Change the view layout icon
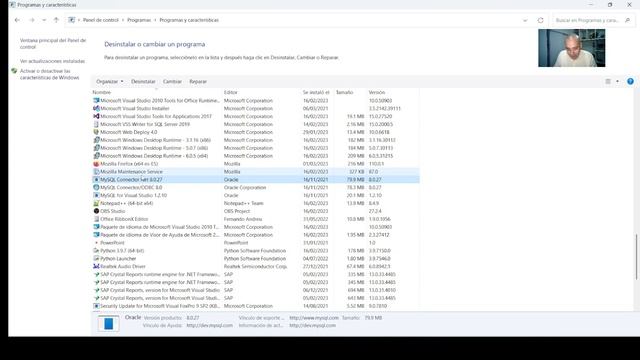640x360 pixels. (x=608, y=82)
